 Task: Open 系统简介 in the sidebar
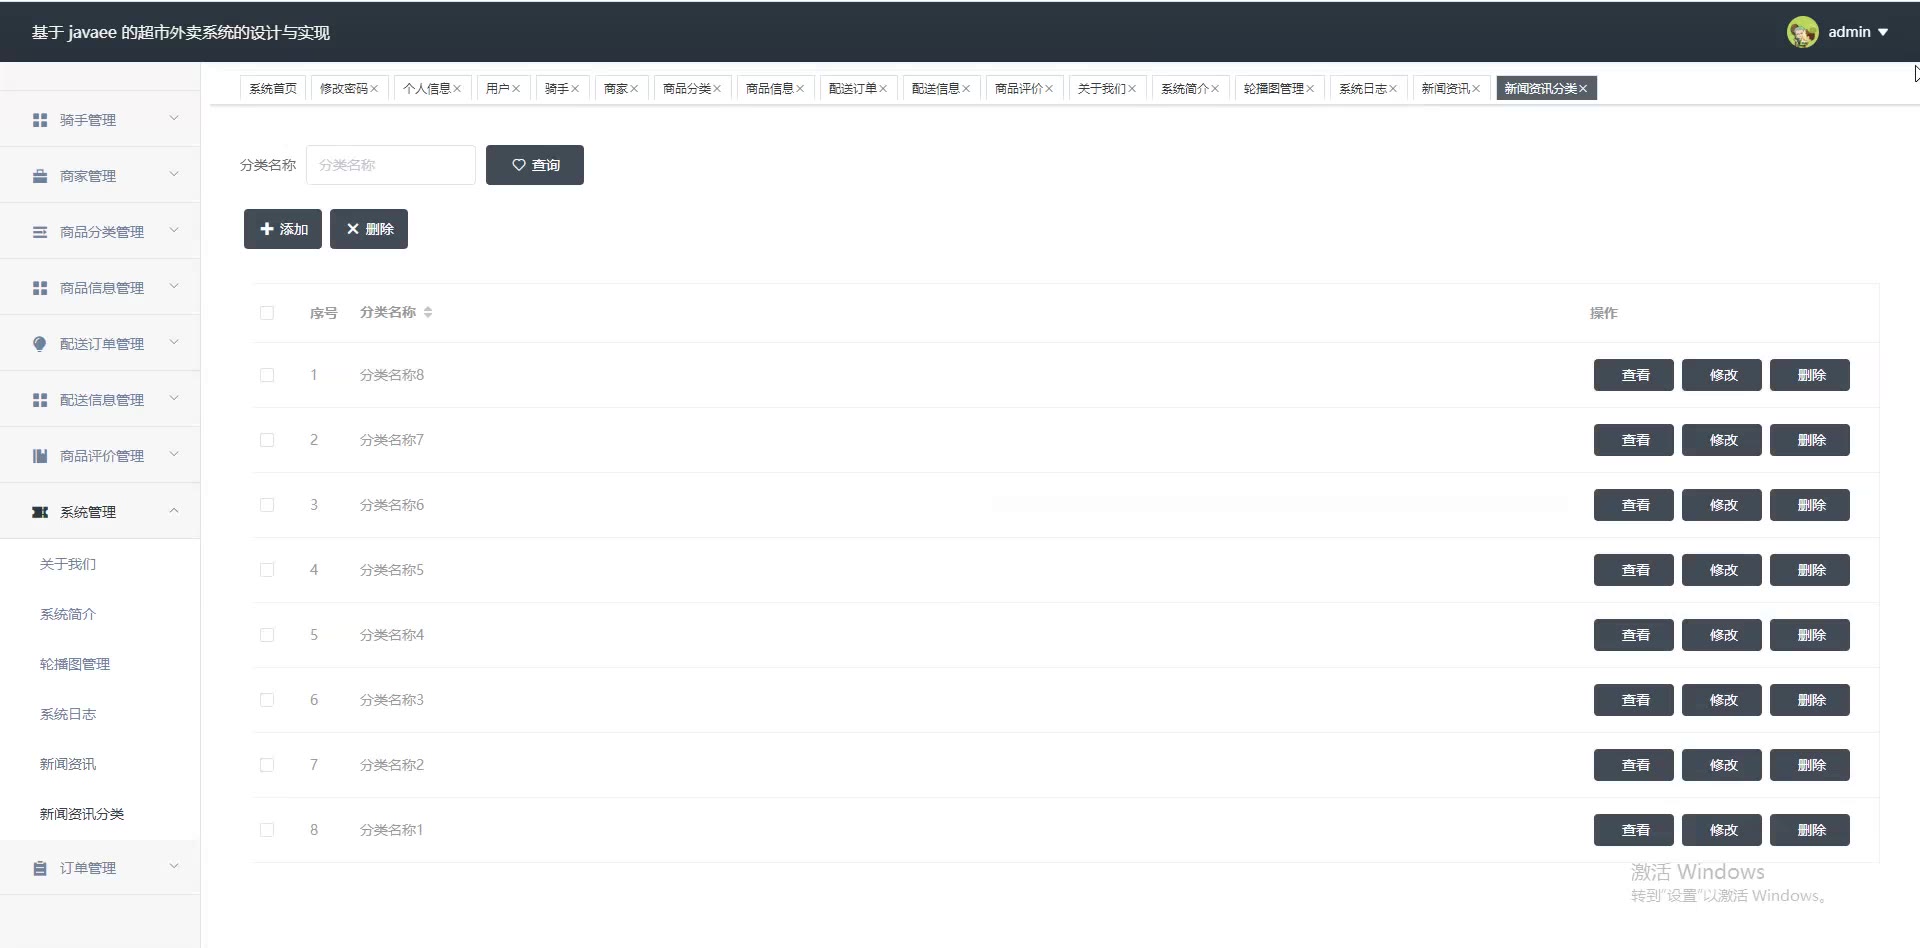[68, 614]
